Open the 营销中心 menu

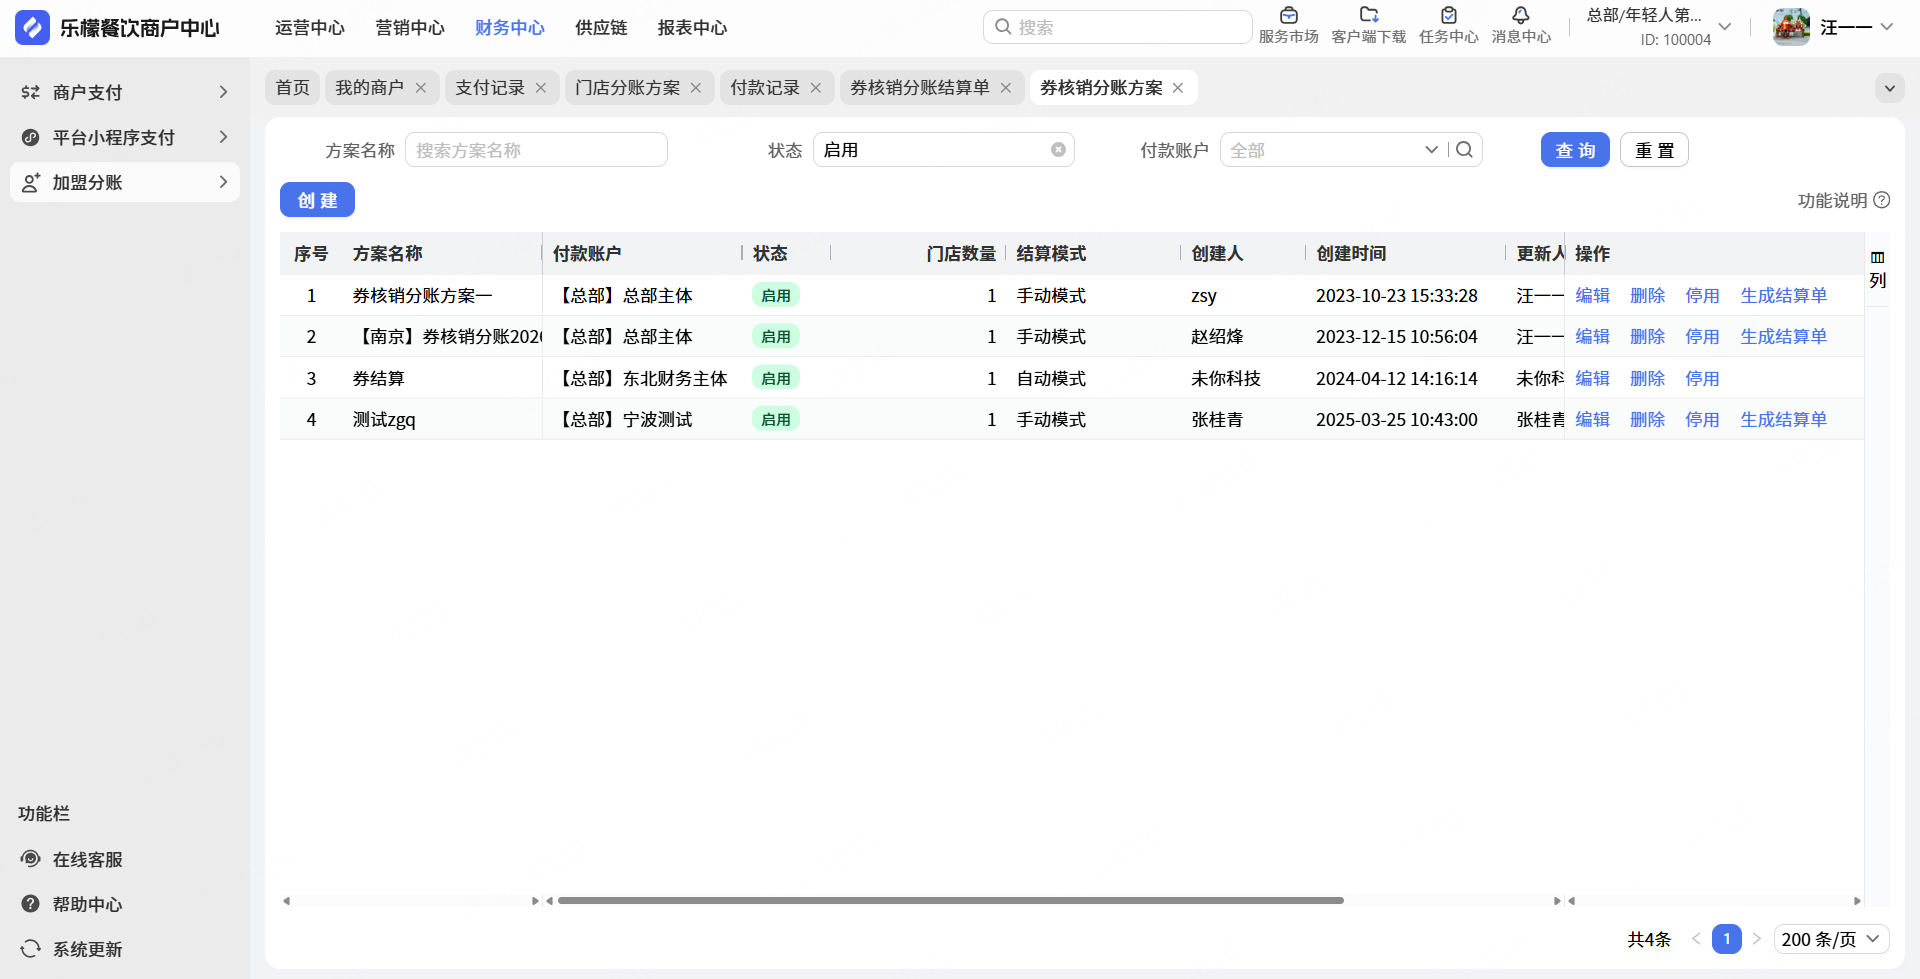point(410,28)
